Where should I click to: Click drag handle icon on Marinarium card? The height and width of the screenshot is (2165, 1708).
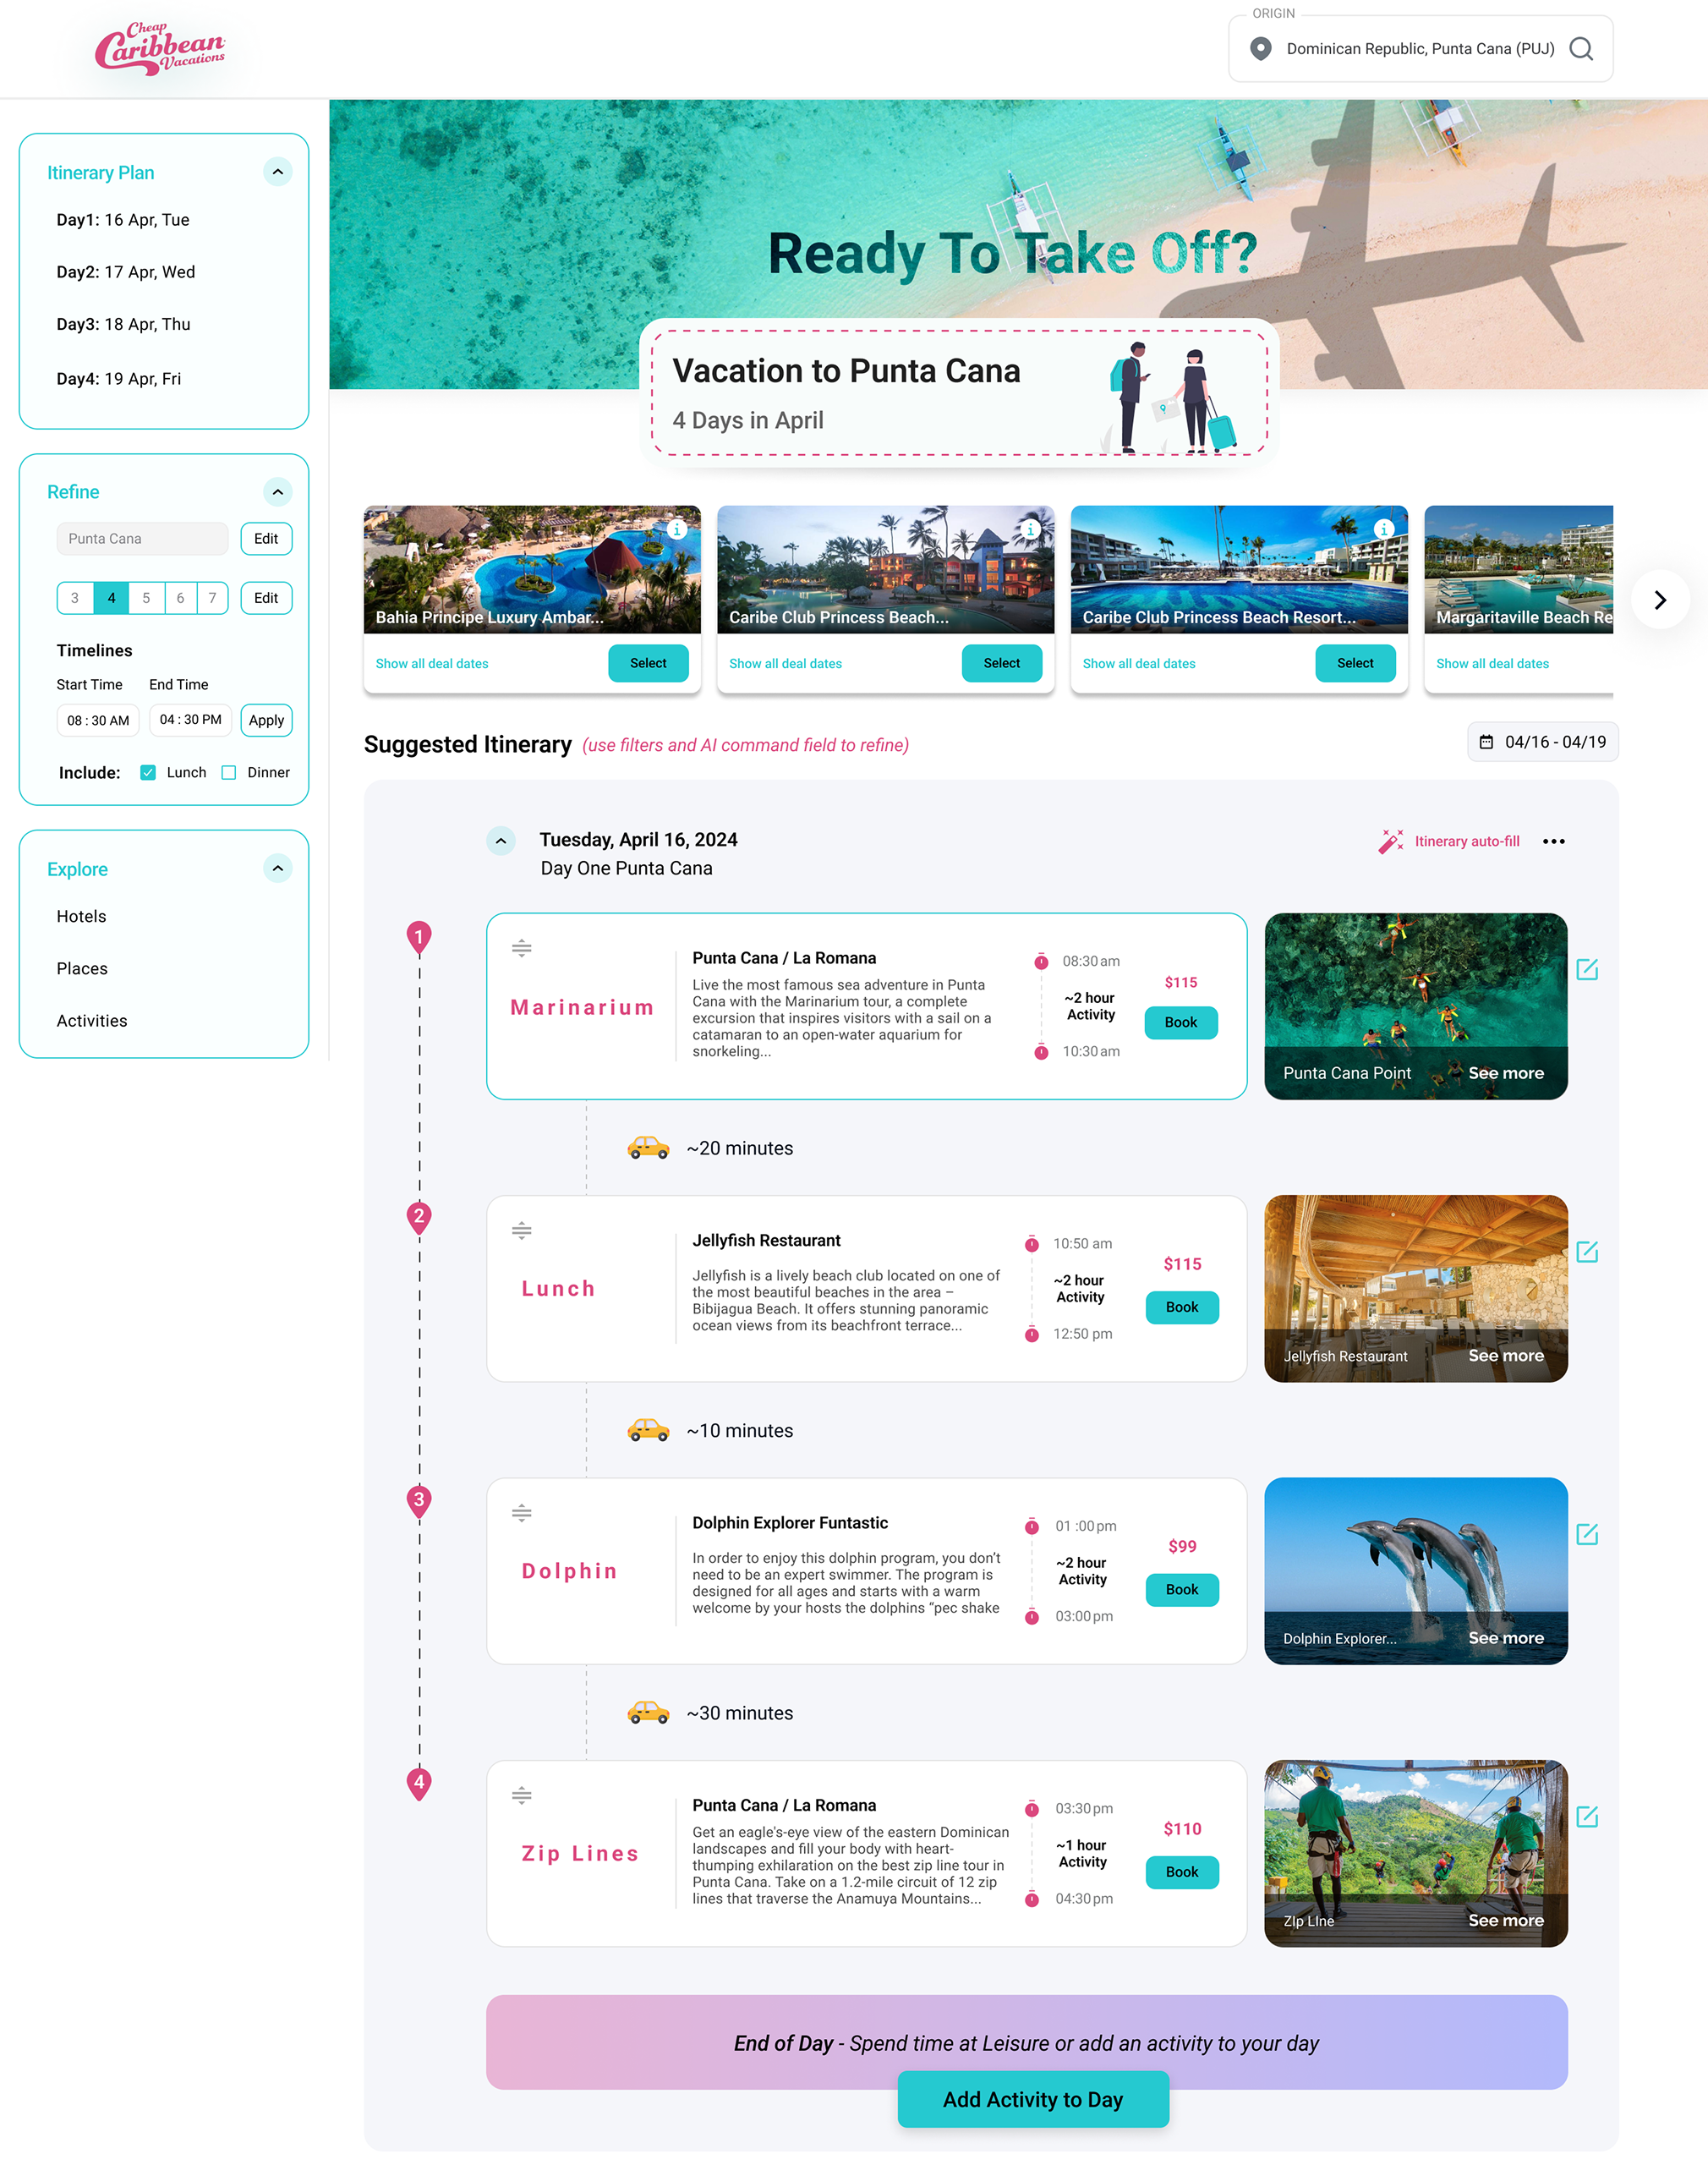click(x=521, y=948)
